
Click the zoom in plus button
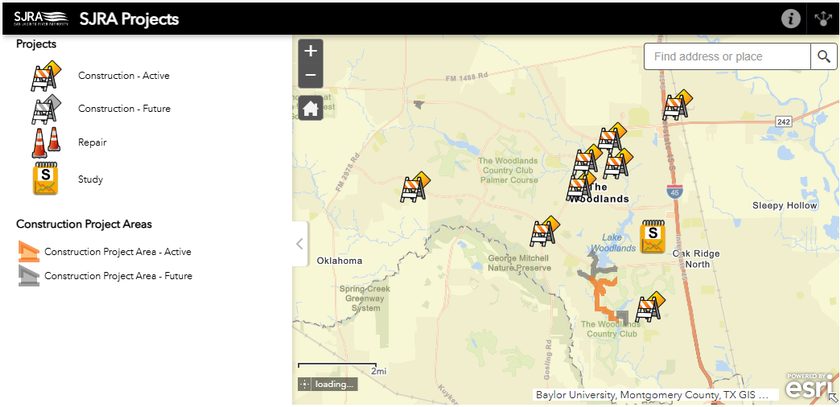click(310, 51)
